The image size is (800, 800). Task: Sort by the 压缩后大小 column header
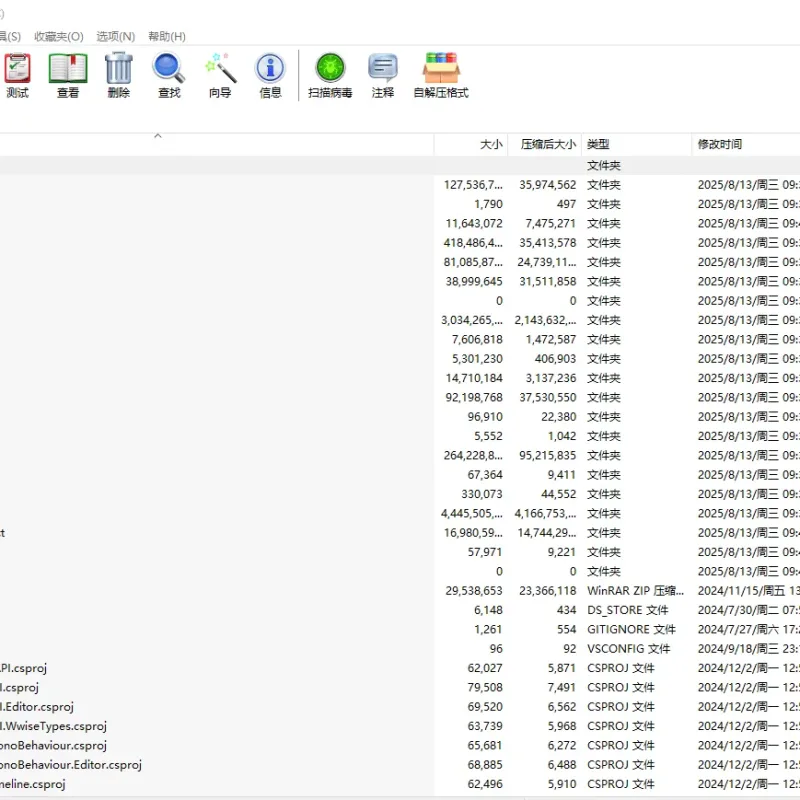(x=544, y=144)
